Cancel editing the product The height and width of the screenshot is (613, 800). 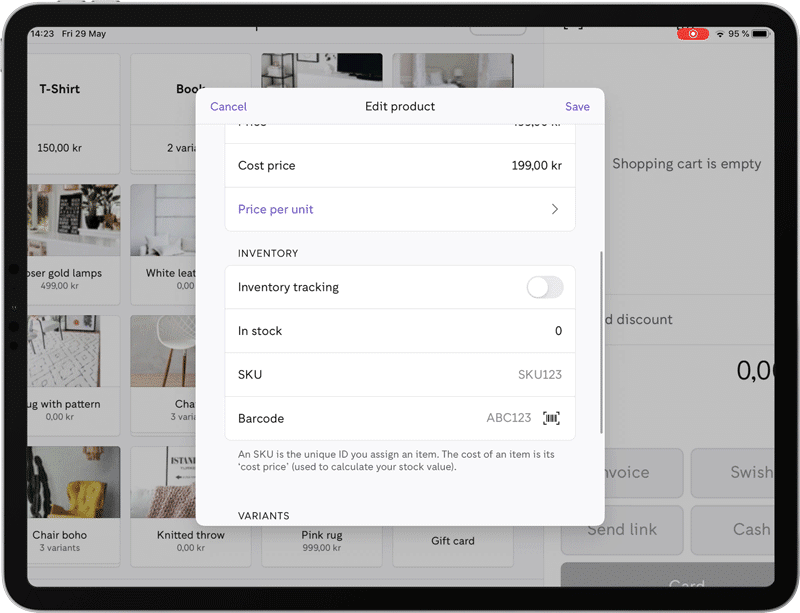(x=228, y=106)
